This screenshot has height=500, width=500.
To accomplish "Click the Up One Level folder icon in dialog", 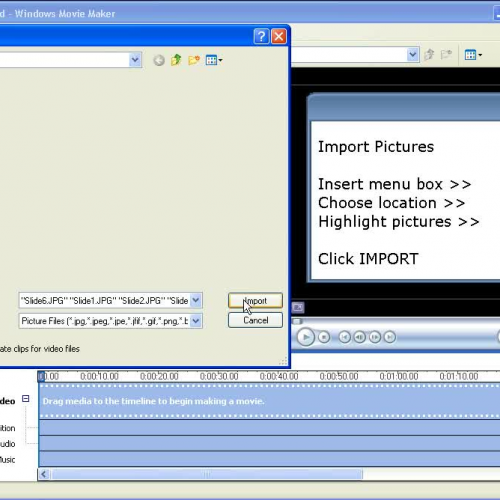I will point(176,60).
